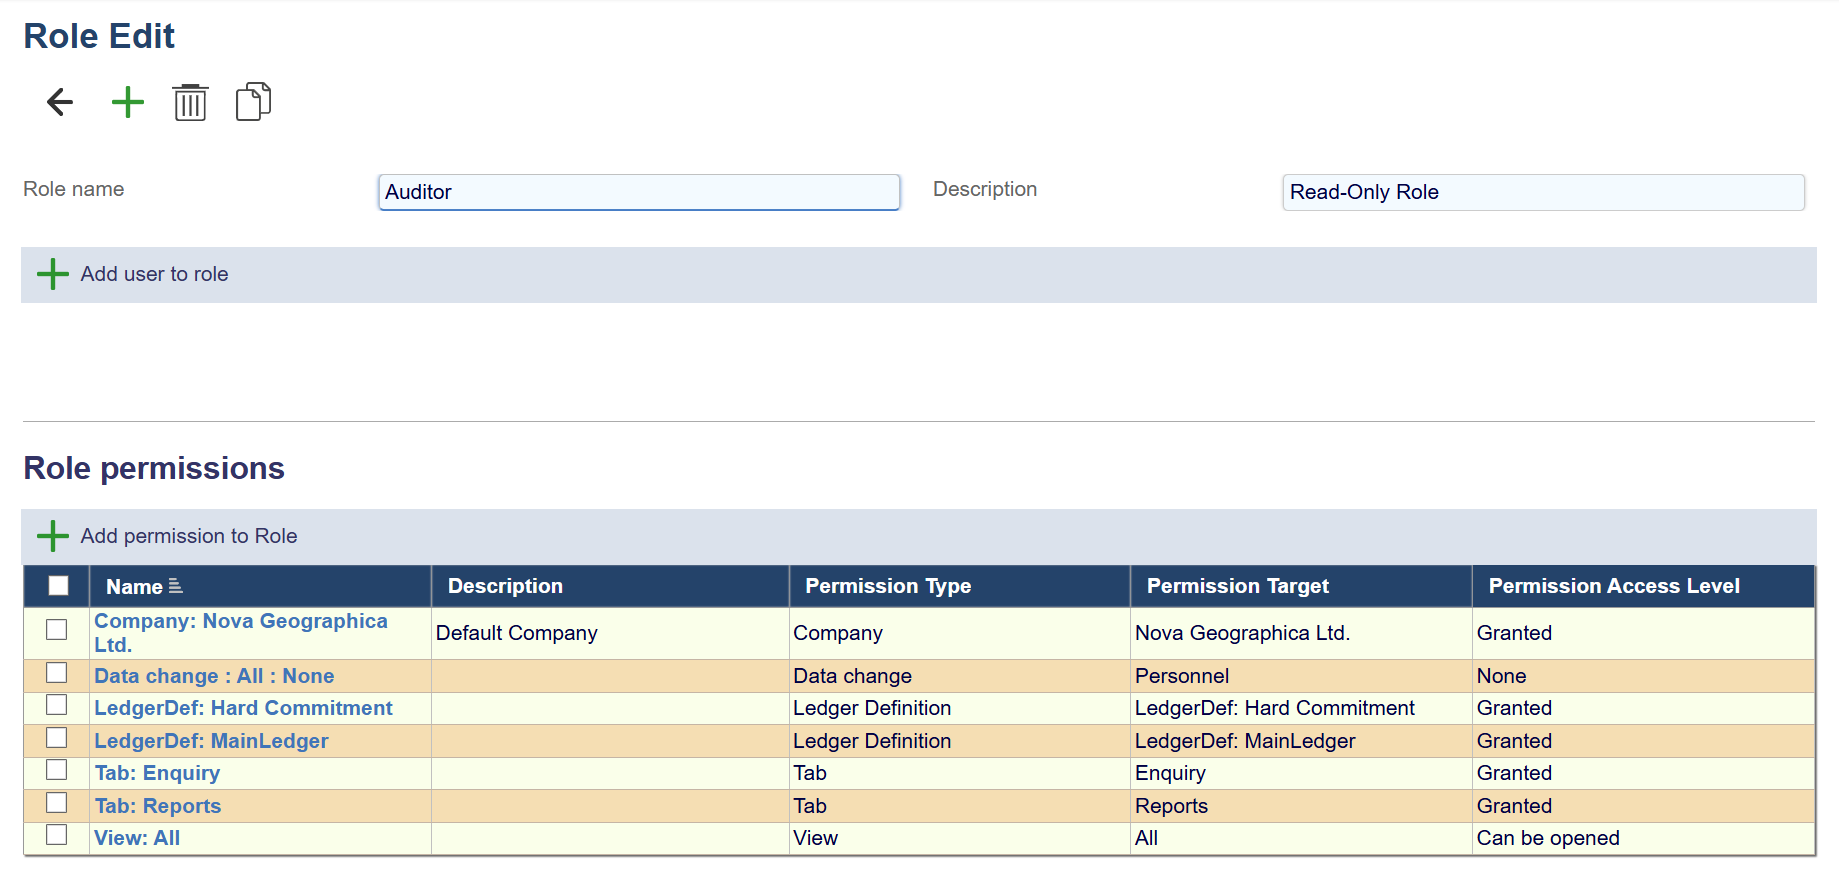Viewport: 1839px width, 879px height.
Task: Open the Company: Nova Geographica Ltd. link
Action: tap(240, 621)
